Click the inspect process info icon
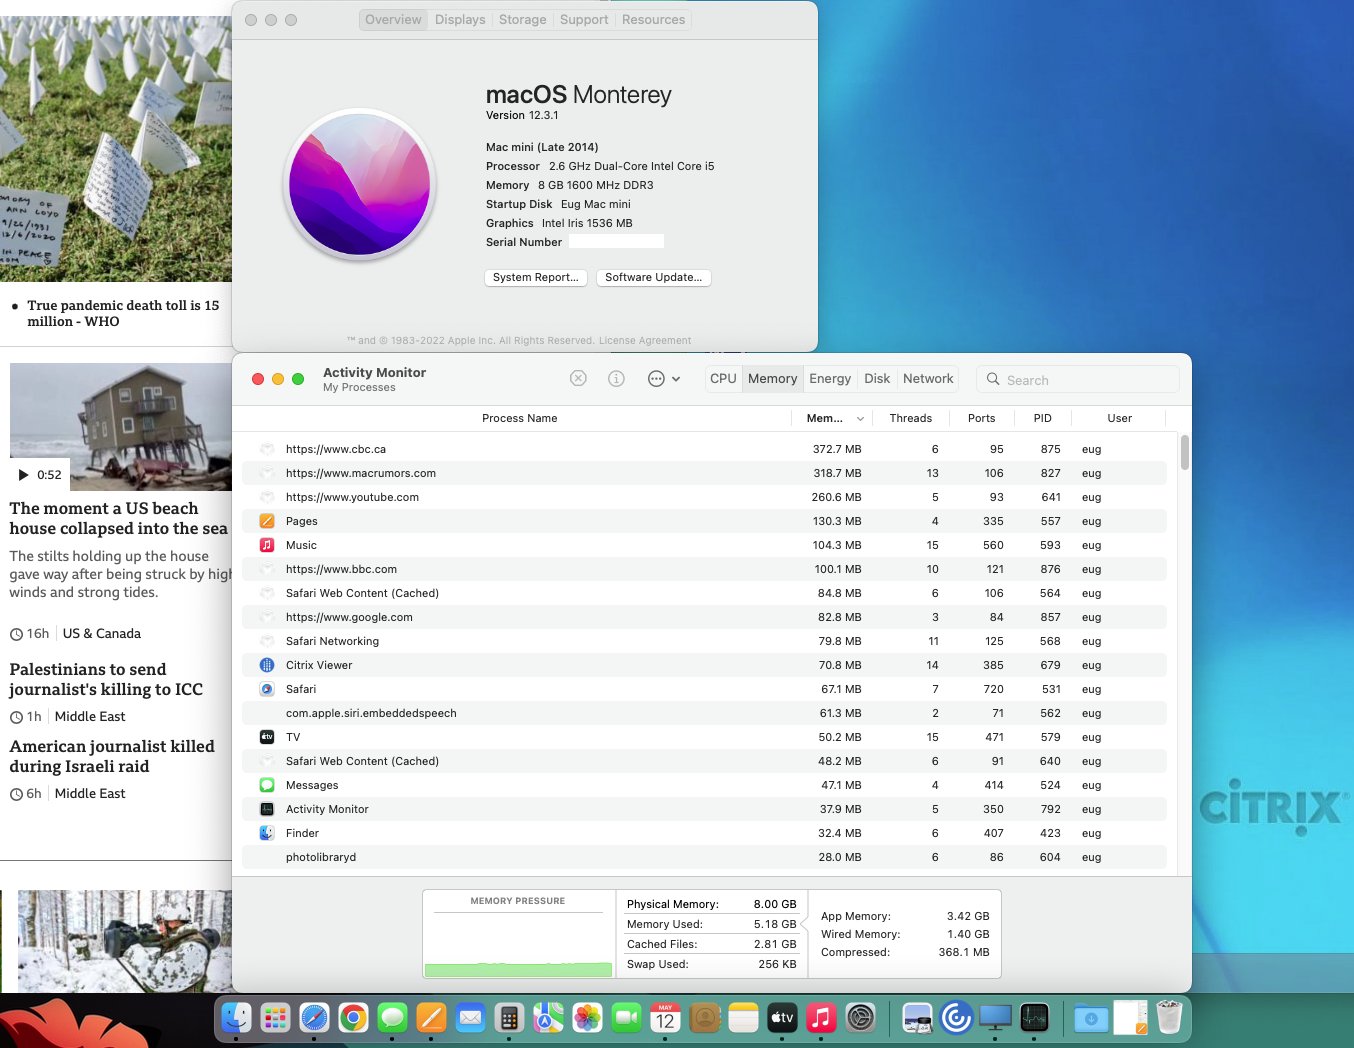 [x=616, y=378]
